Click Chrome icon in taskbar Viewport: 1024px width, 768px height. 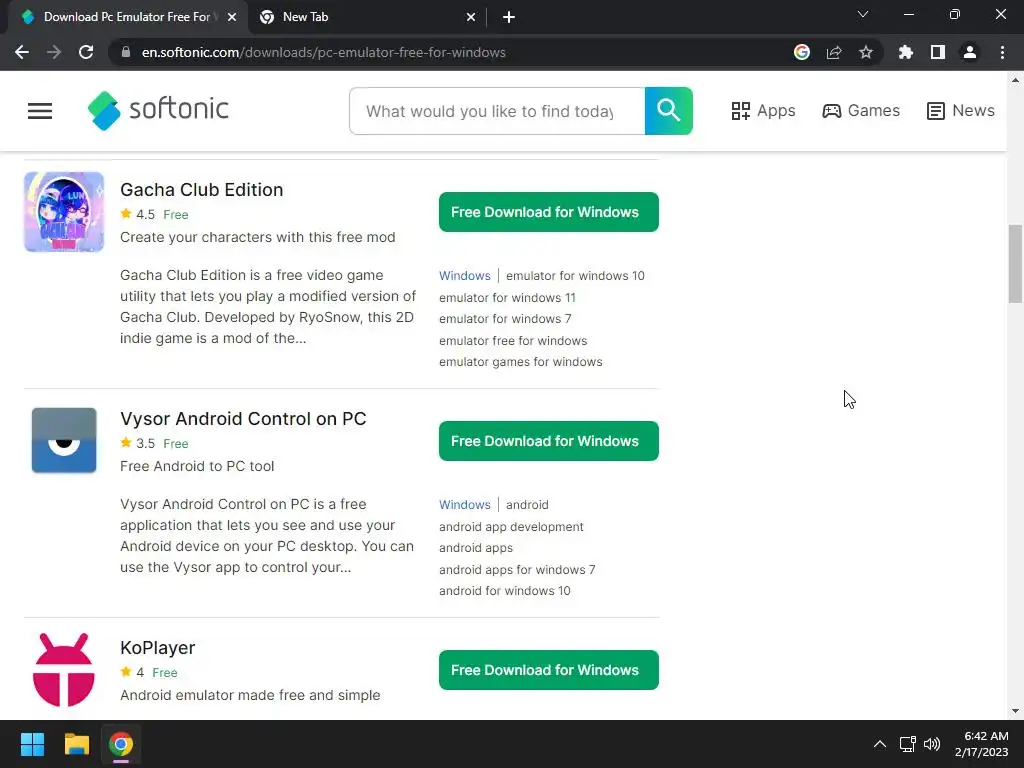click(121, 744)
